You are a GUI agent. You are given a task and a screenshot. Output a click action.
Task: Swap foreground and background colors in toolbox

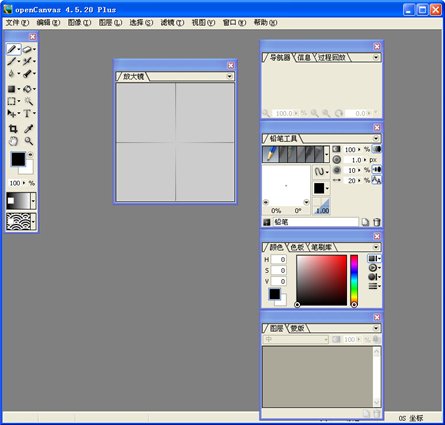[x=30, y=155]
